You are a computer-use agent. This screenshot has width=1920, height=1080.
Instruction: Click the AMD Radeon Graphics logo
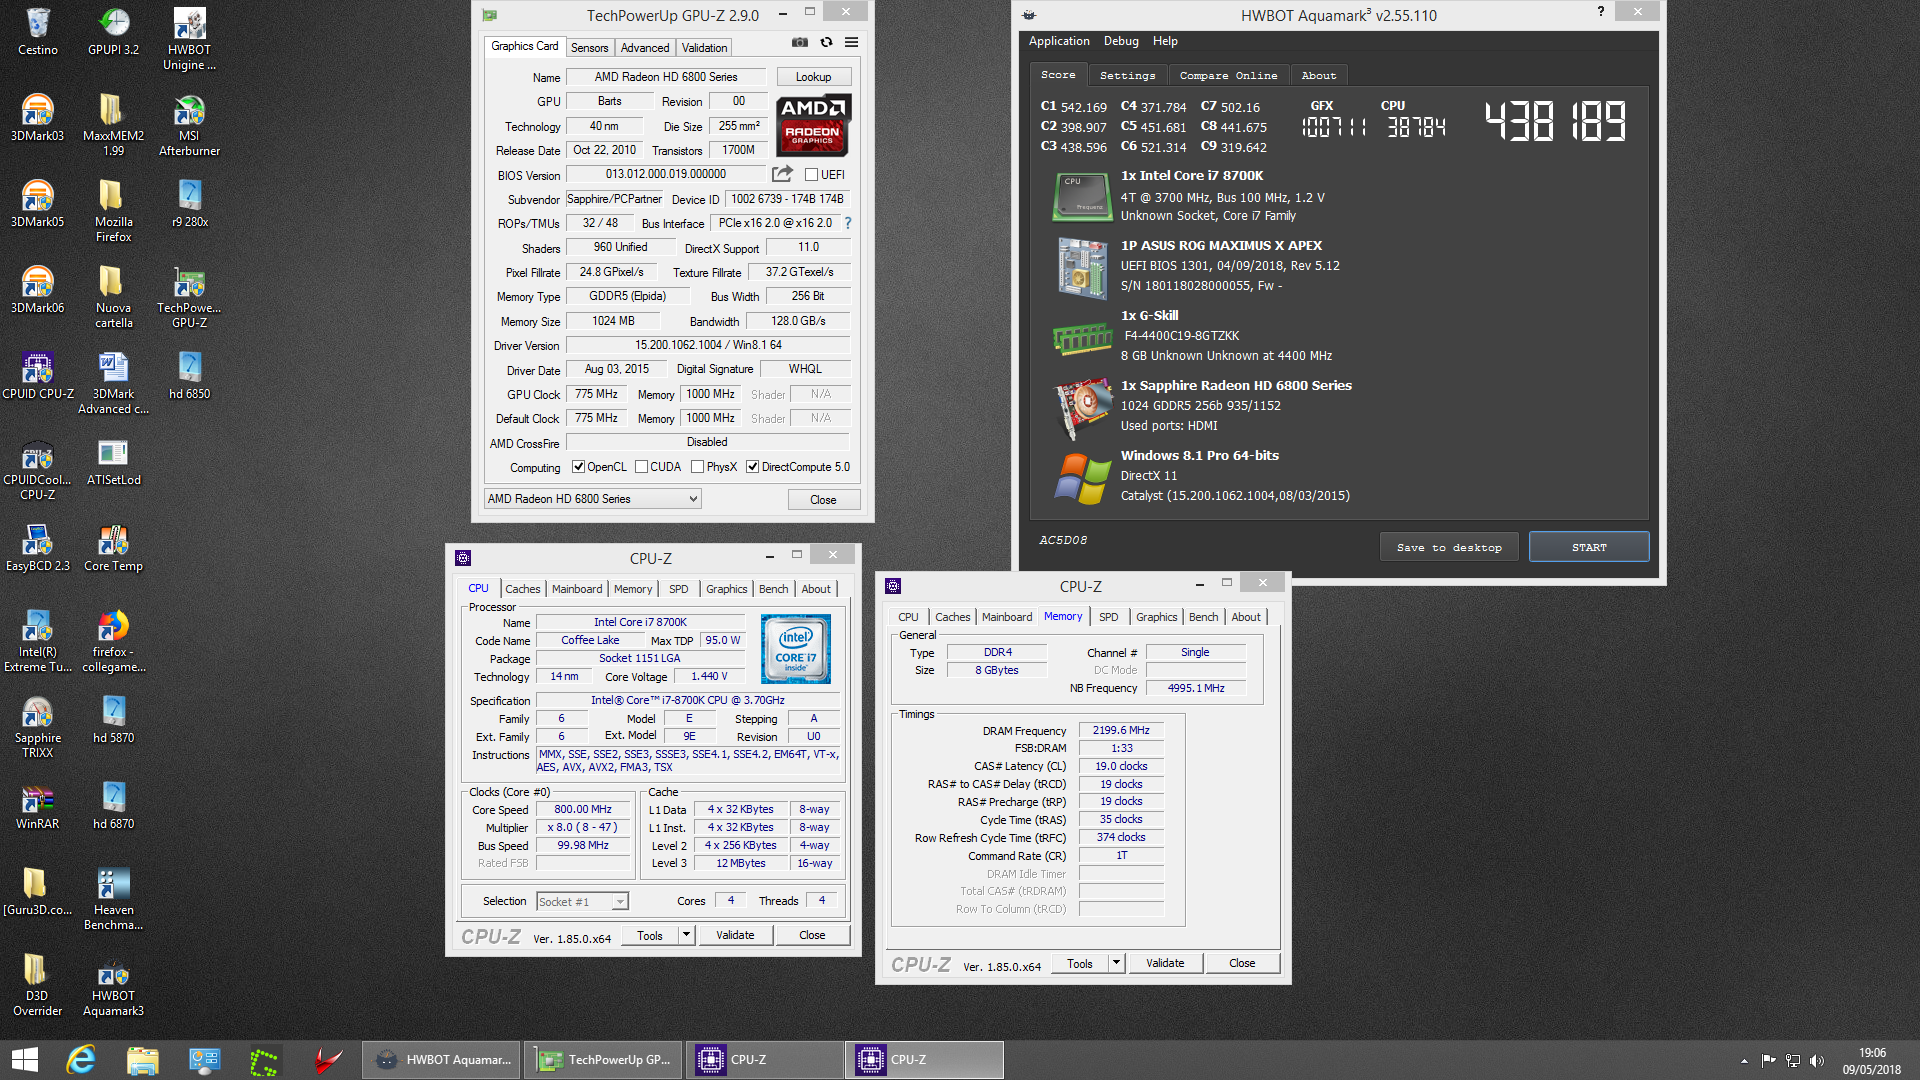click(x=813, y=126)
